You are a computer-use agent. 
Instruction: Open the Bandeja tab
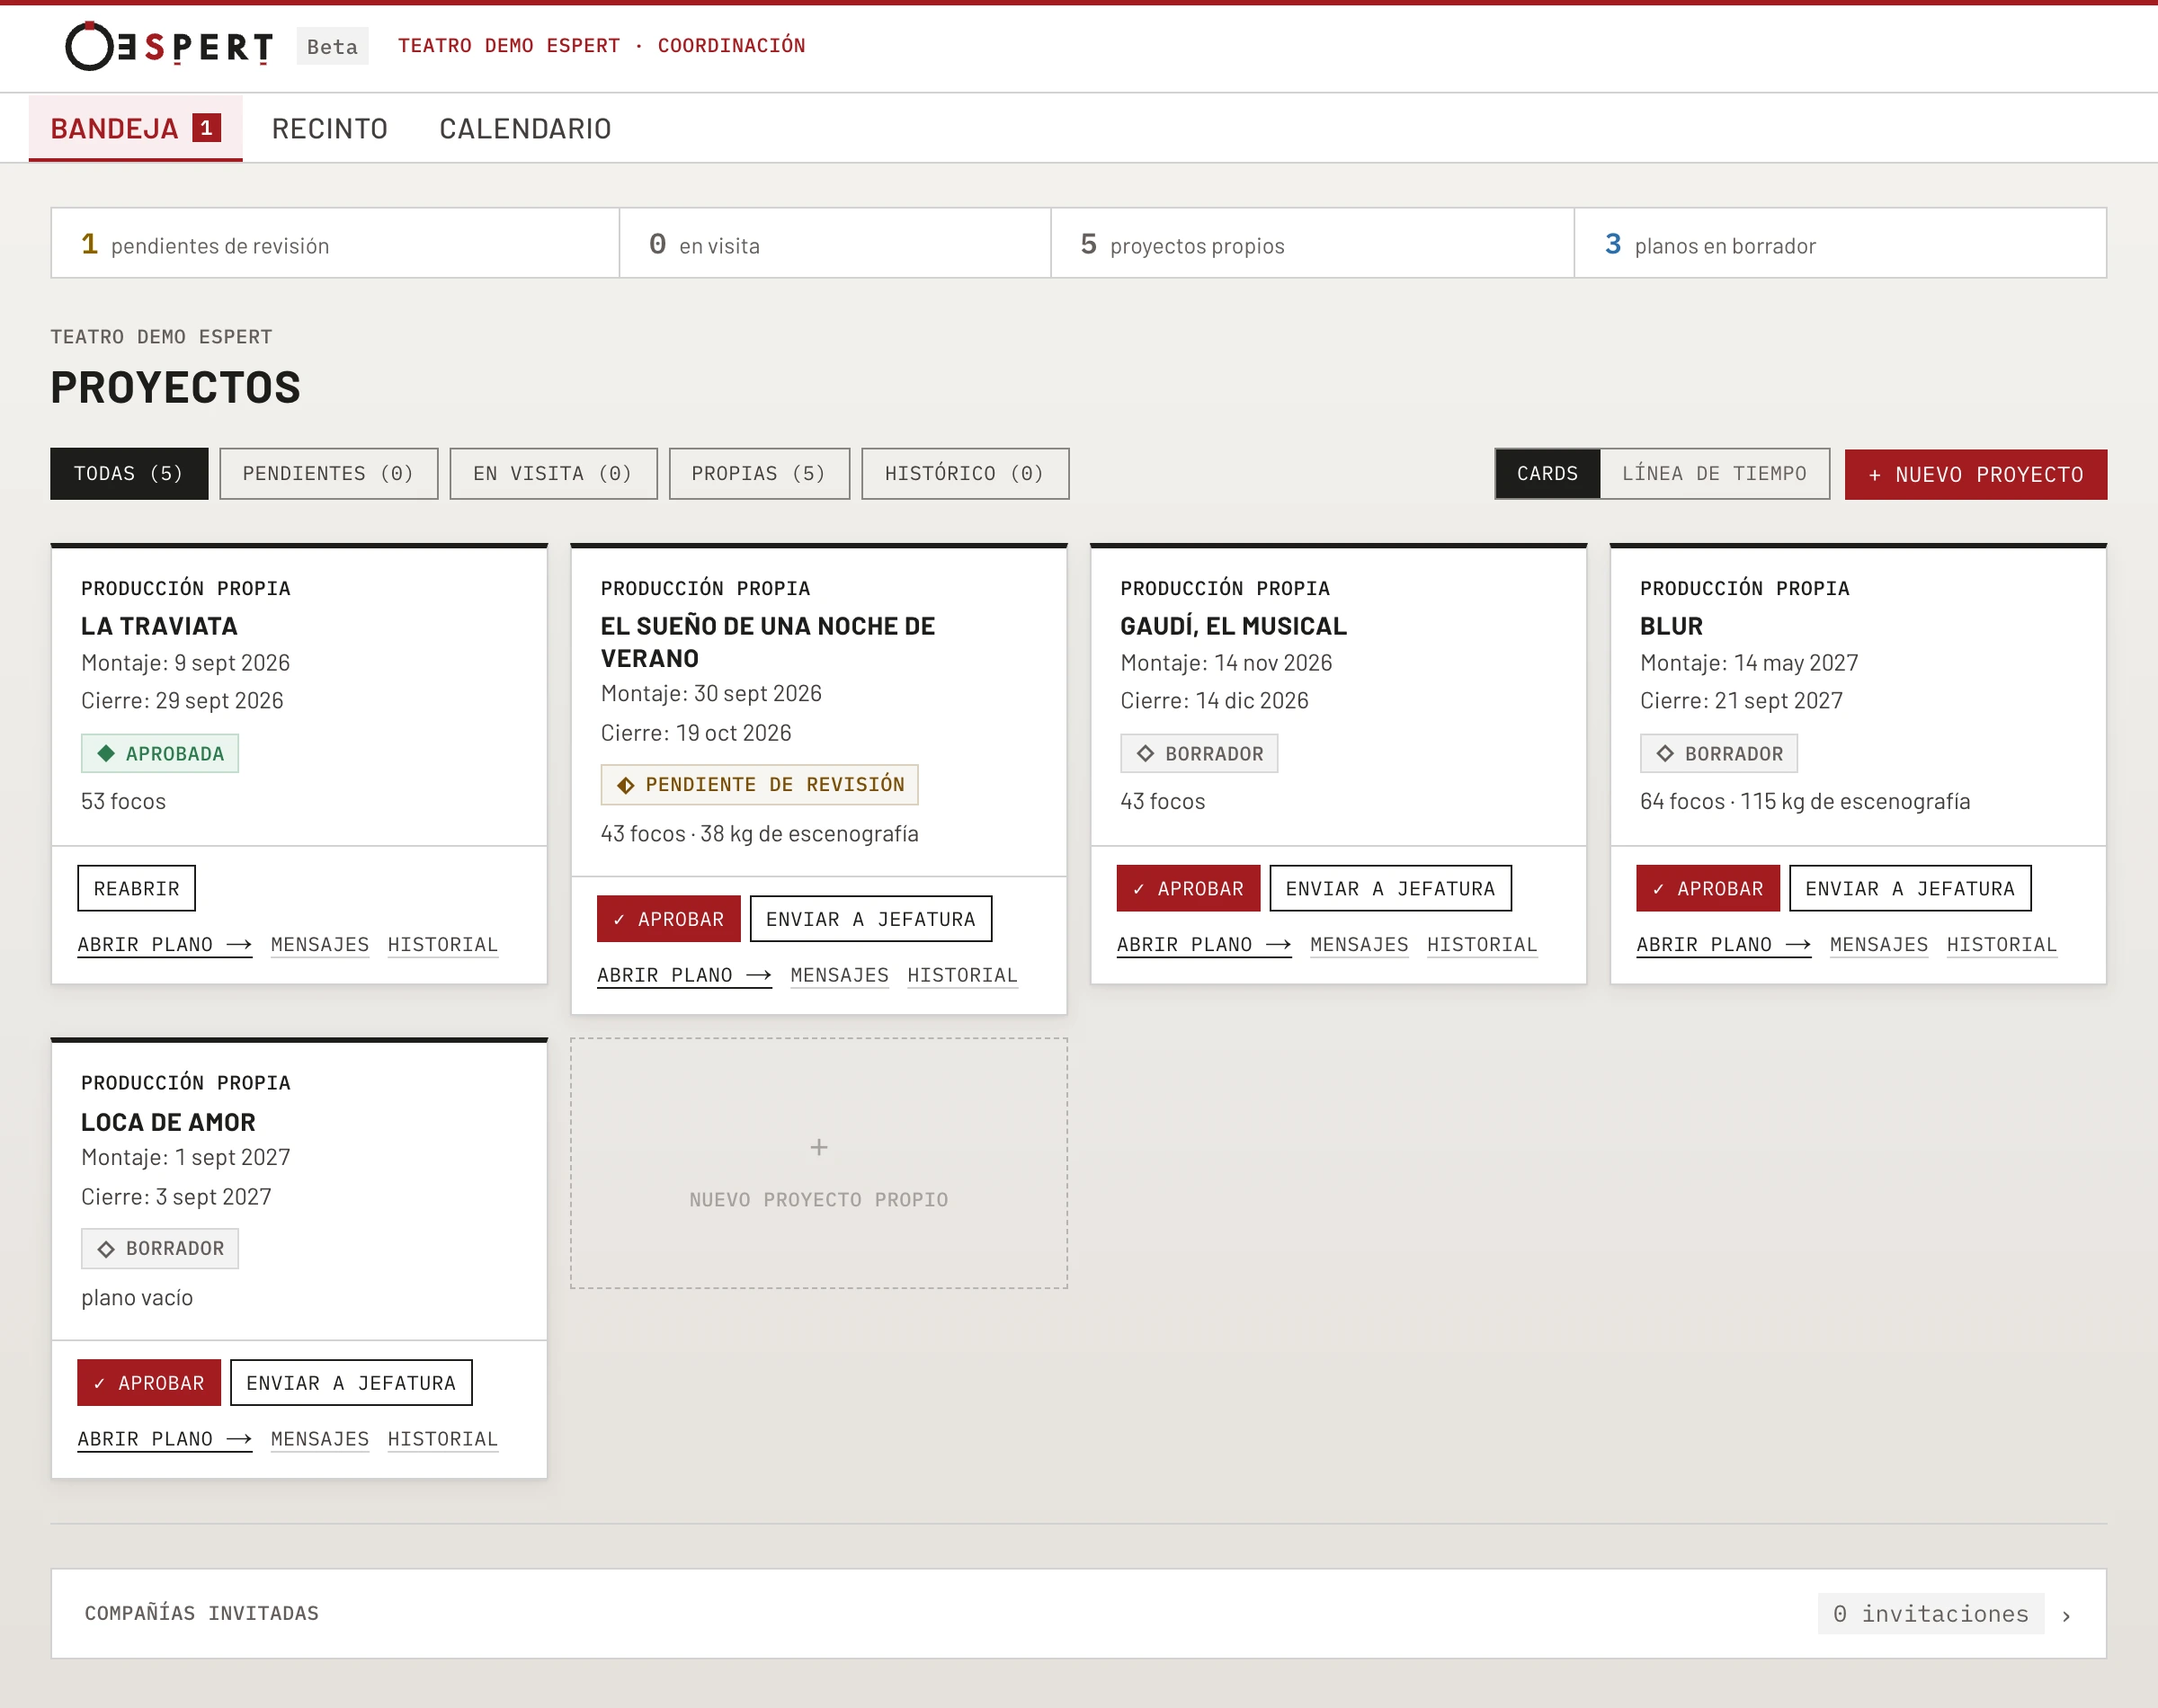(x=135, y=128)
